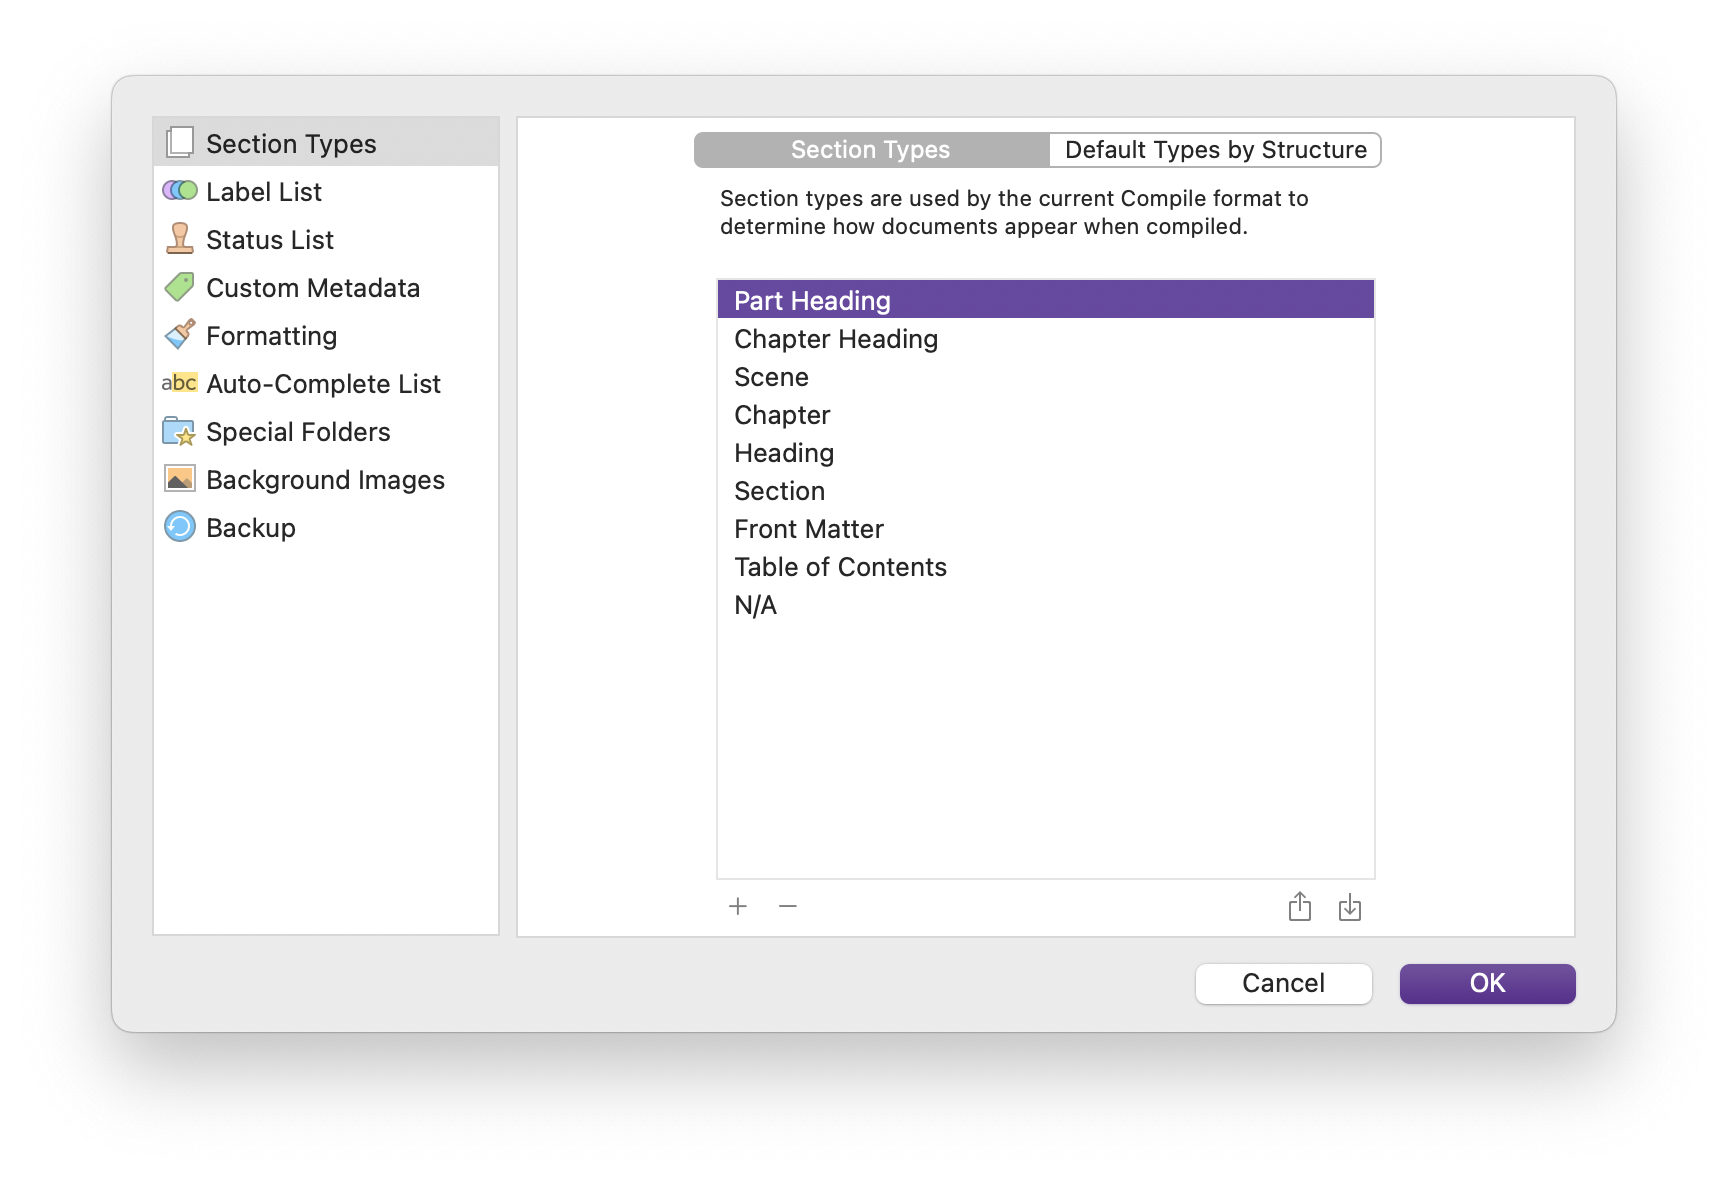
Task: Select Table of Contents section type
Action: (x=840, y=567)
